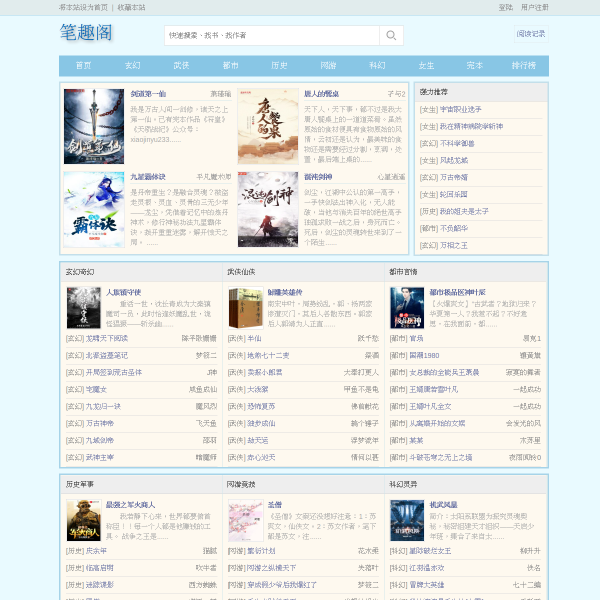This screenshot has width=600, height=600.
Task: Open 半仙 in 武侠 list
Action: (254, 339)
